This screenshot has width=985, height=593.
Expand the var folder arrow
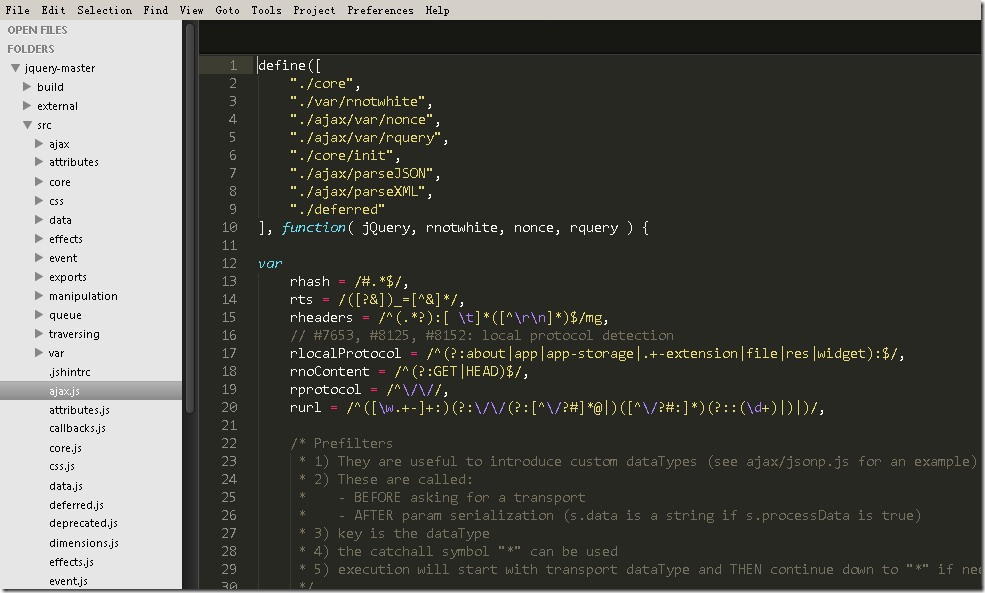click(x=39, y=353)
